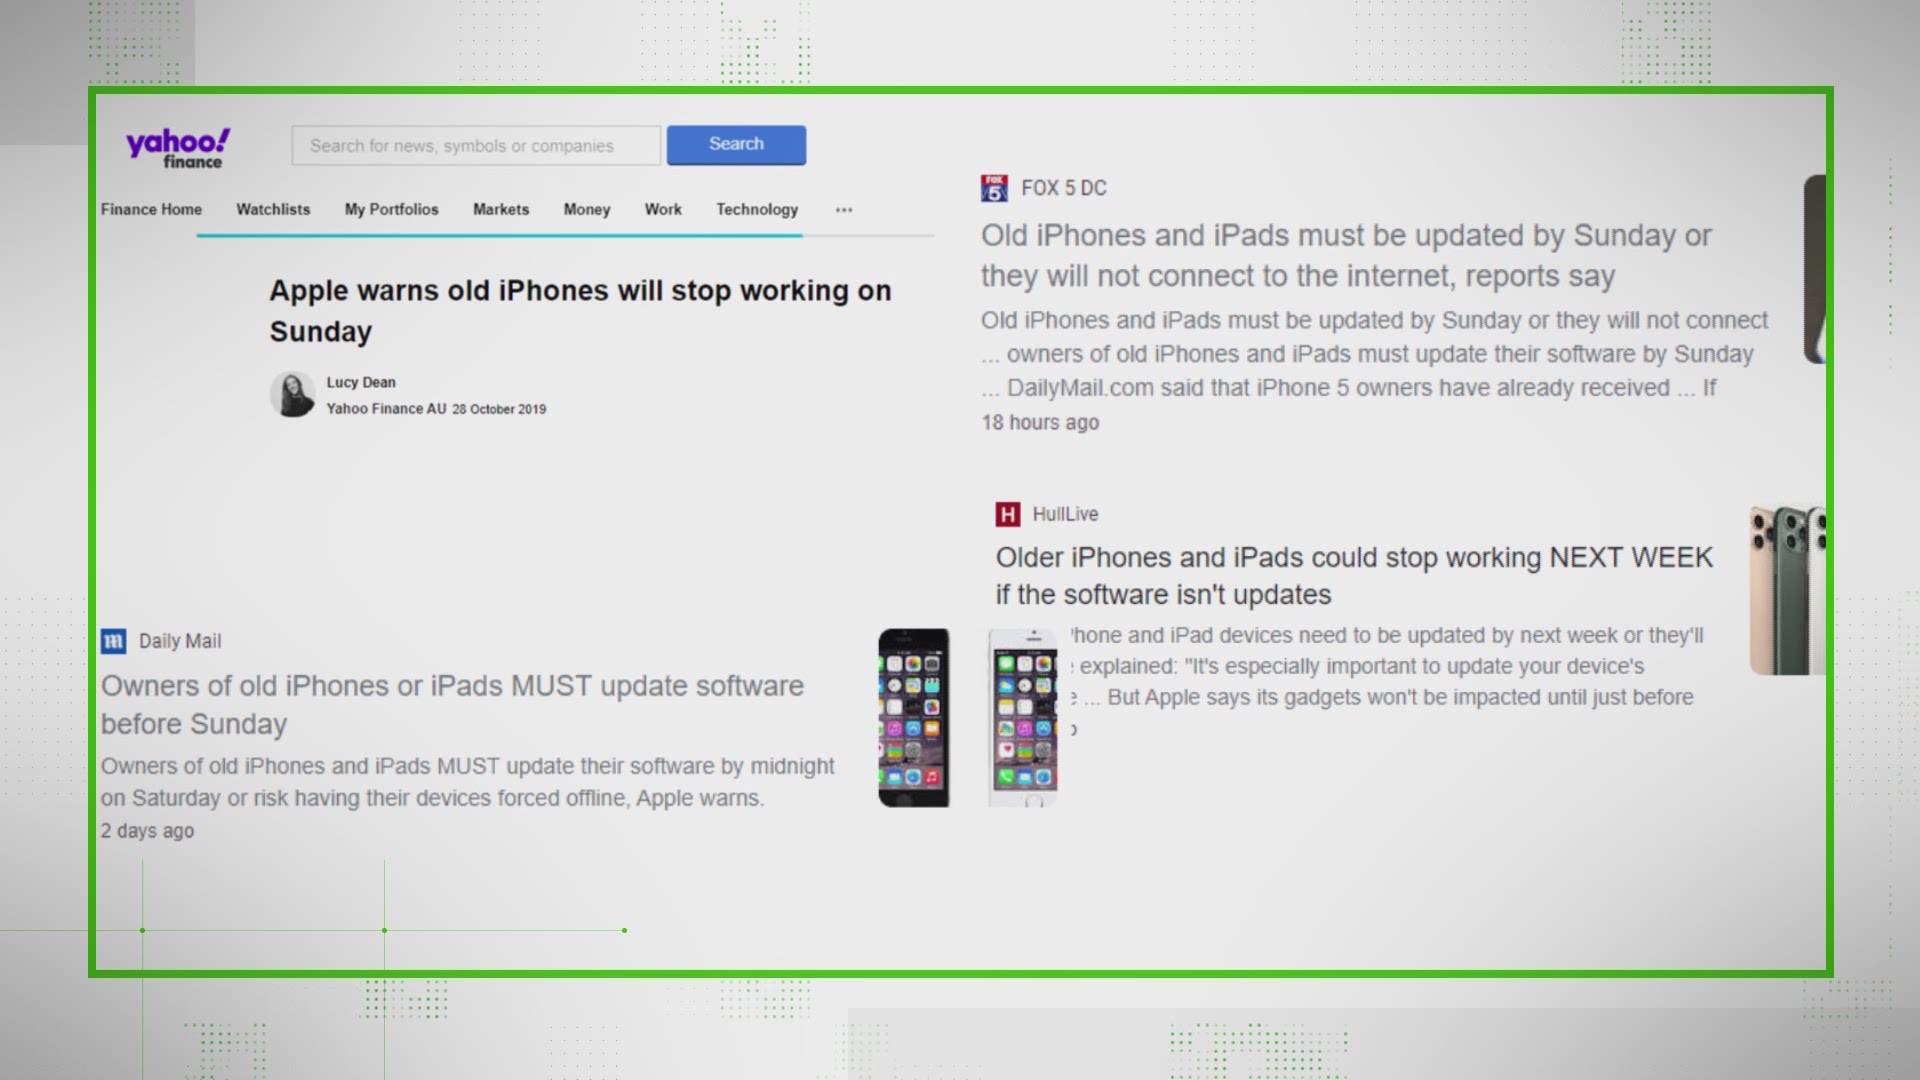The width and height of the screenshot is (1920, 1080).
Task: Click the Old iPhones must be updated article link
Action: [1346, 255]
